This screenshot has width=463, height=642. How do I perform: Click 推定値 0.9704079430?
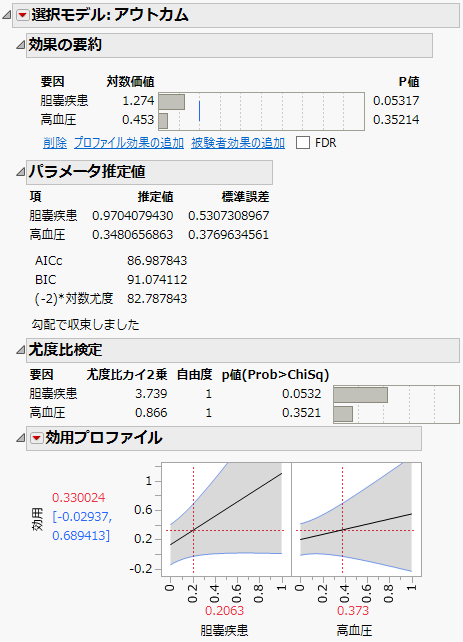(132, 216)
